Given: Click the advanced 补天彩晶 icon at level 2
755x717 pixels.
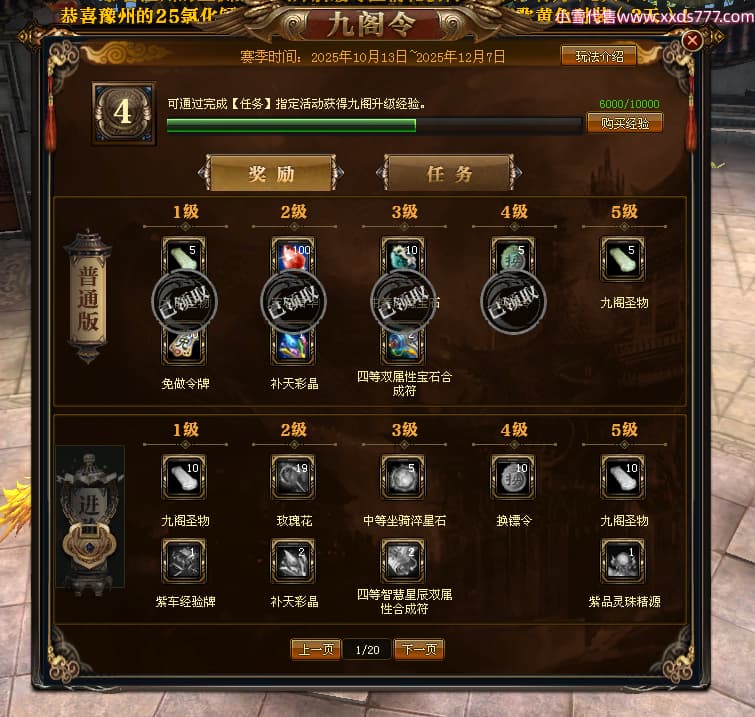Looking at the screenshot, I should tap(293, 561).
